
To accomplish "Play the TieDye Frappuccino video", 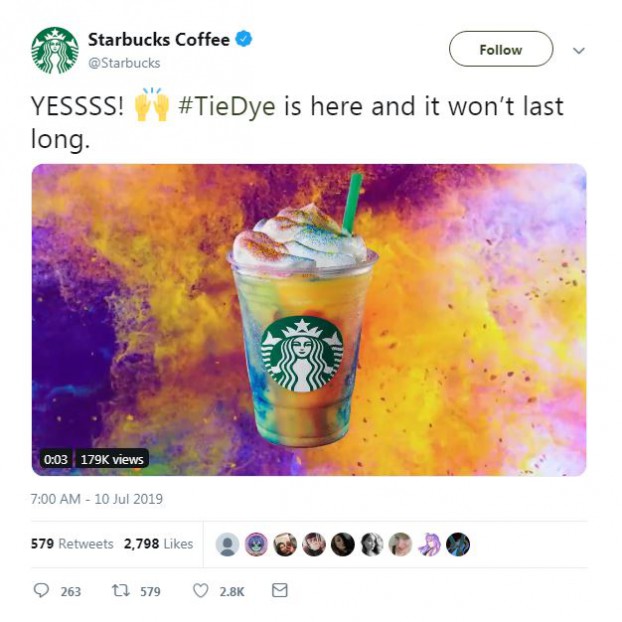I will (x=309, y=320).
